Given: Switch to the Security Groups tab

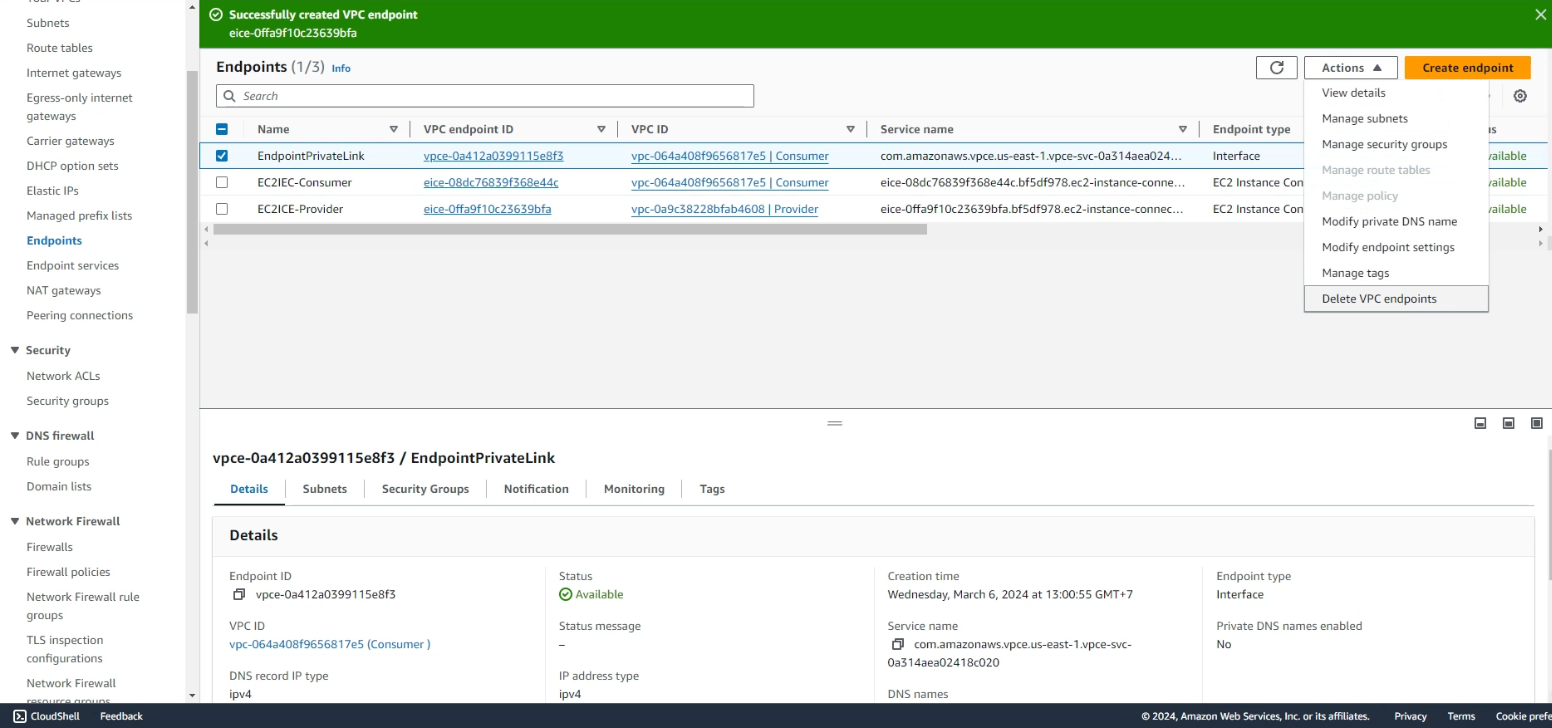Looking at the screenshot, I should 425,489.
